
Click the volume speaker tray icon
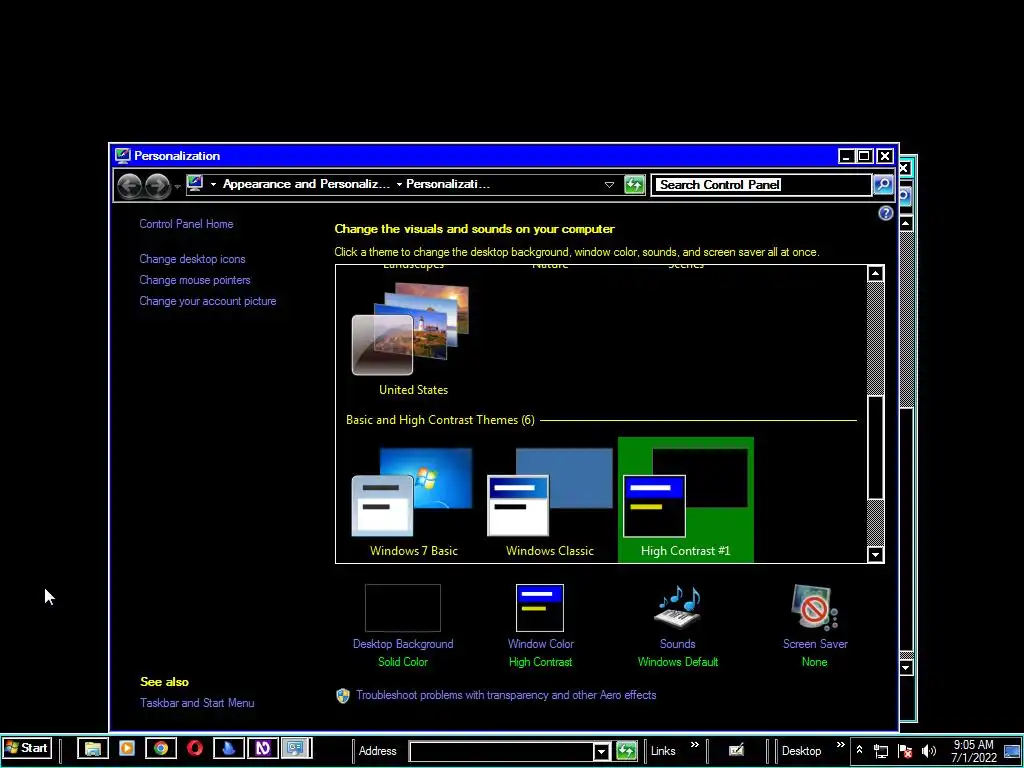click(928, 752)
